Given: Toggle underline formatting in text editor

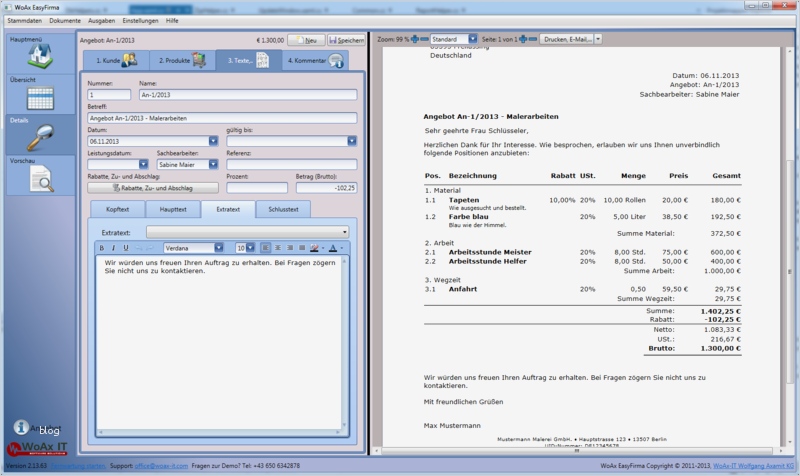Looking at the screenshot, I should point(125,247).
